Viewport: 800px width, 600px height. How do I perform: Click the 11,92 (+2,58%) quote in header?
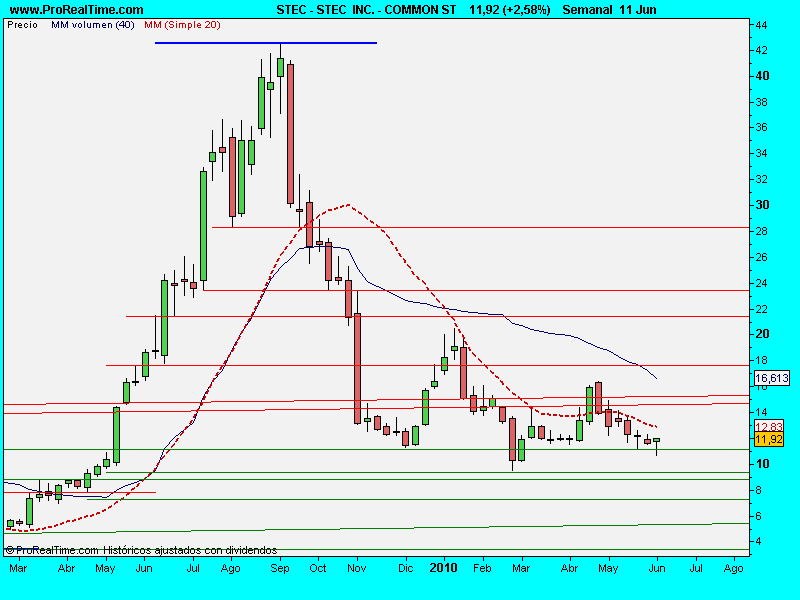510,10
